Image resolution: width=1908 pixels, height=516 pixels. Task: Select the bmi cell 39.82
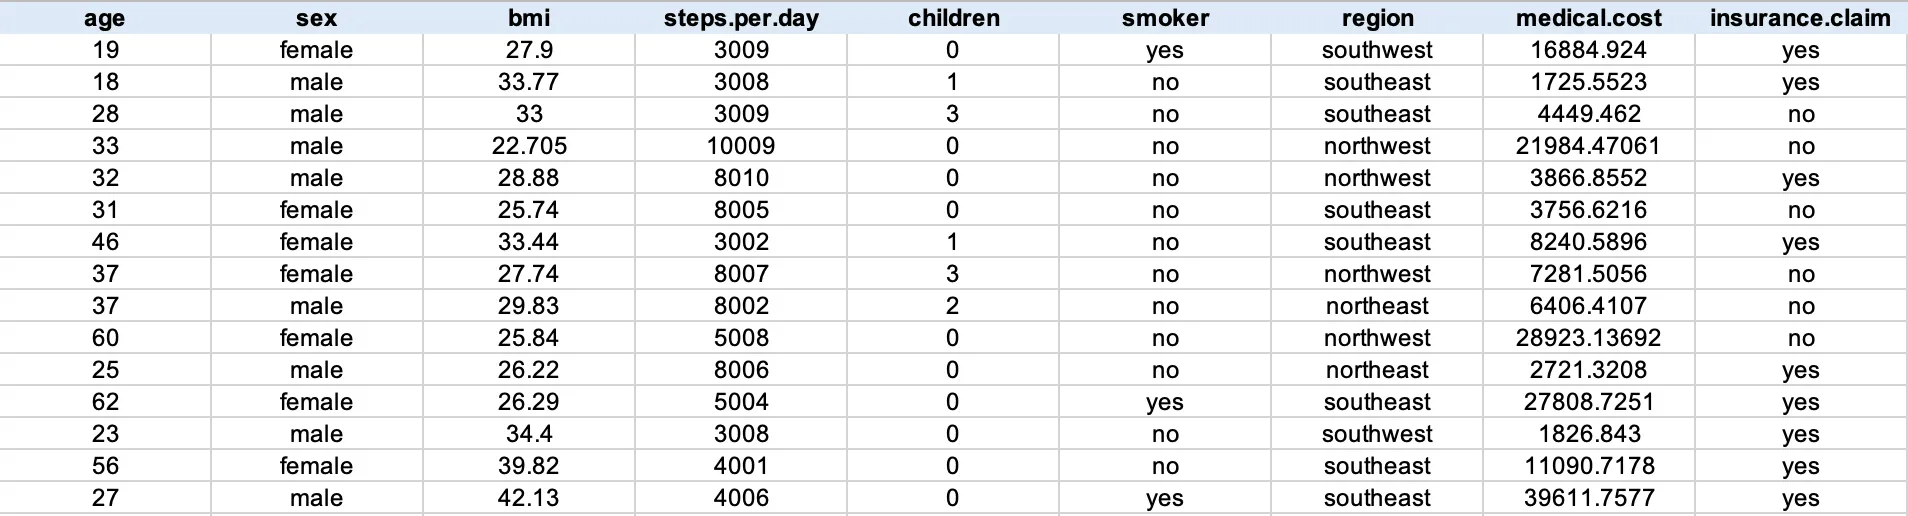[529, 466]
